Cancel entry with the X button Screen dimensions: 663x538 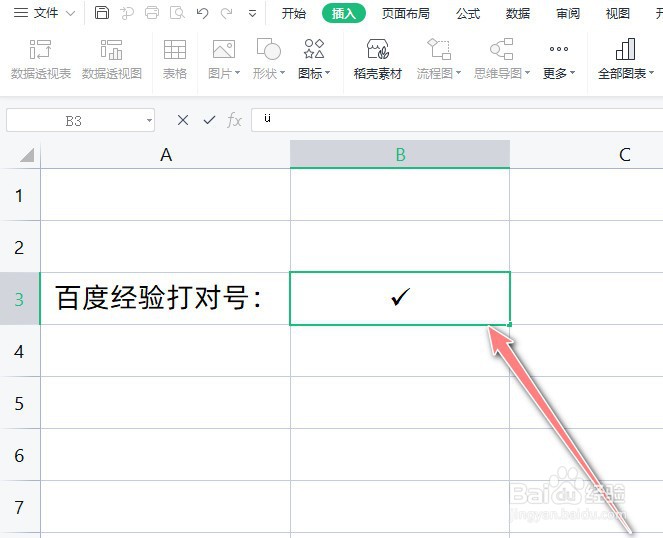pos(183,121)
